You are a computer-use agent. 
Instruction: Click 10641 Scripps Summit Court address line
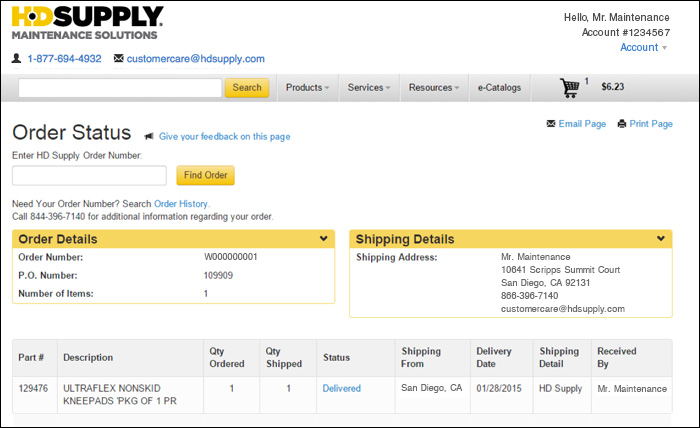tap(560, 270)
